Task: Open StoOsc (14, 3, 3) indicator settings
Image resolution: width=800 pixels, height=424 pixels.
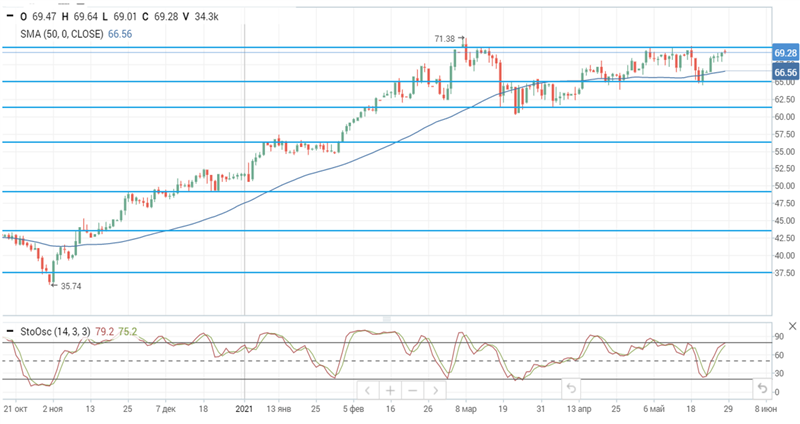Action: point(55,332)
